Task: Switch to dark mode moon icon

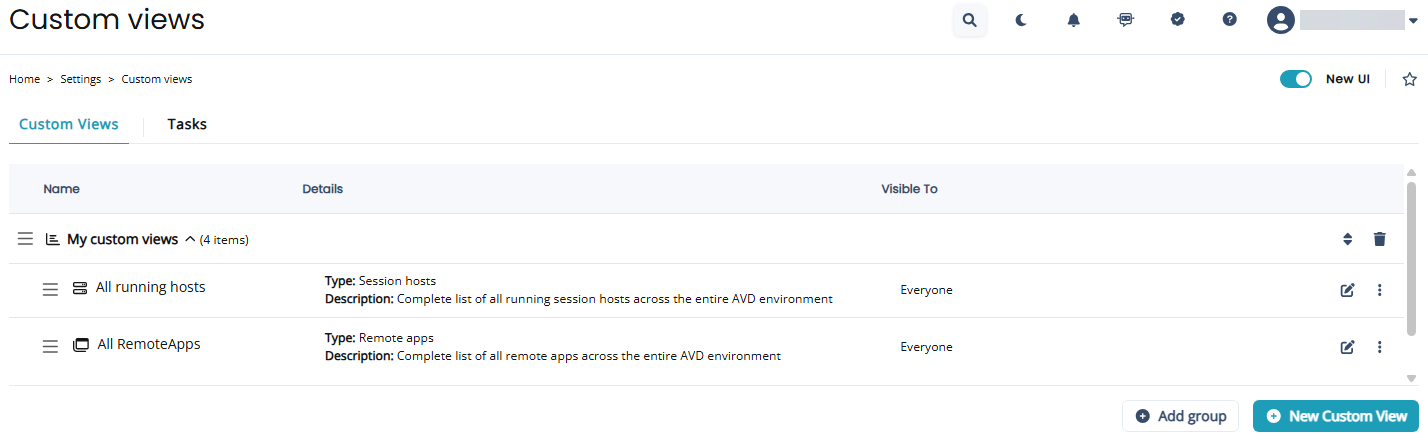Action: click(1021, 20)
